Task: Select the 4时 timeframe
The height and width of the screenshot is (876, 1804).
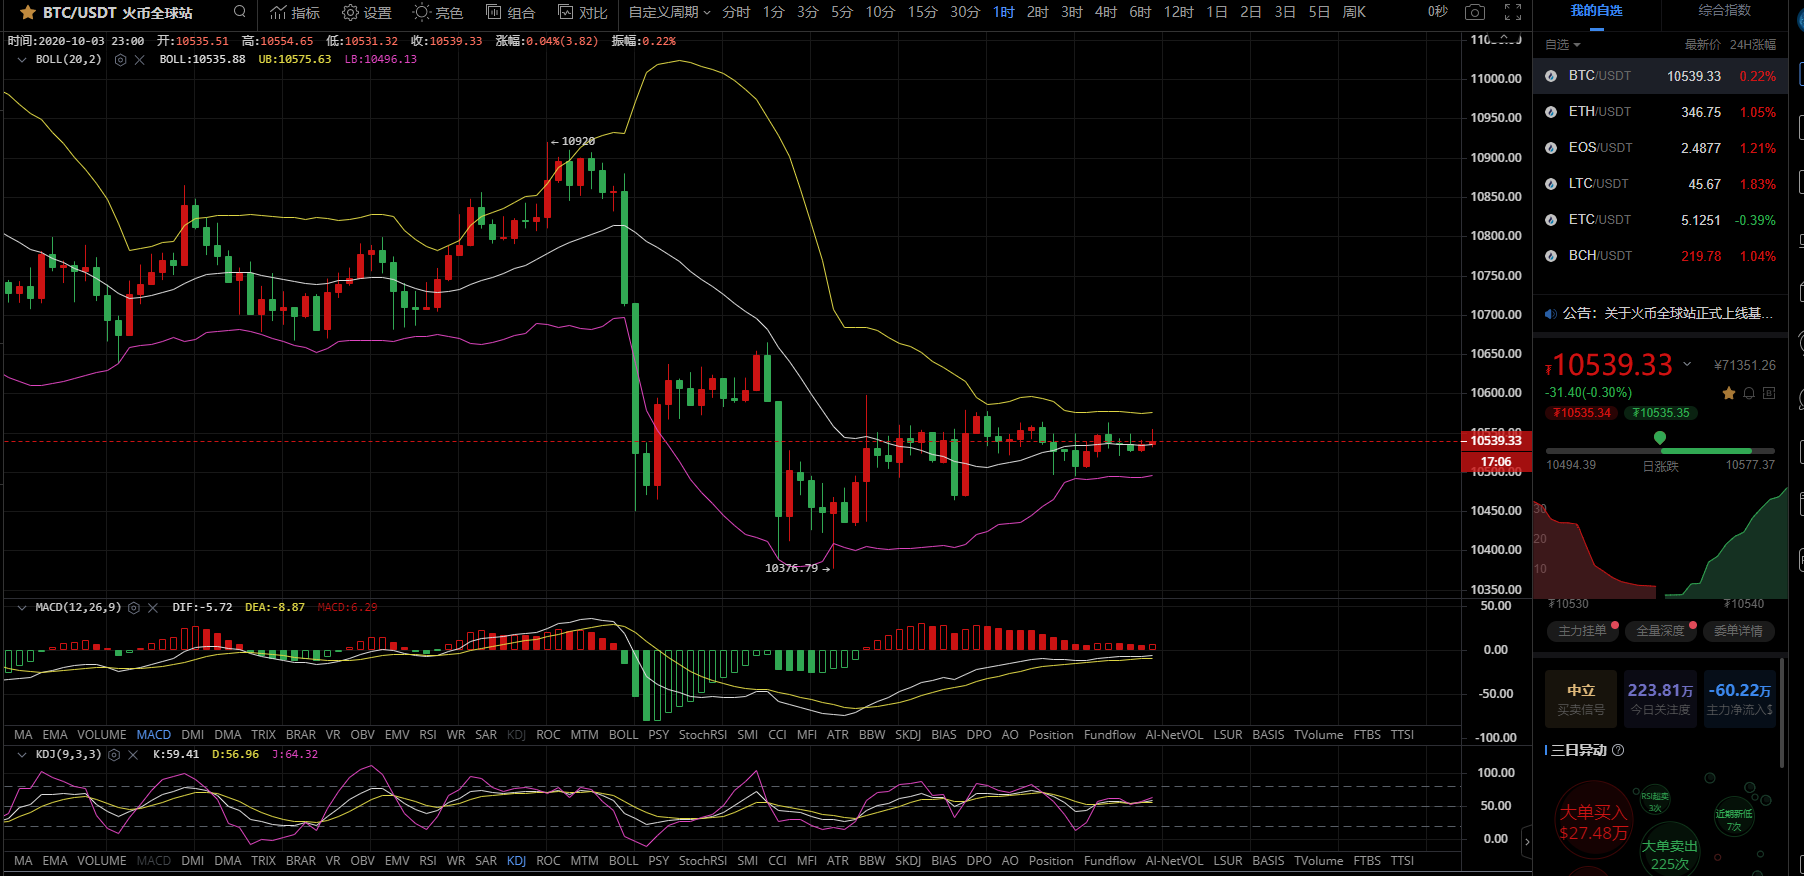Action: 1105,13
